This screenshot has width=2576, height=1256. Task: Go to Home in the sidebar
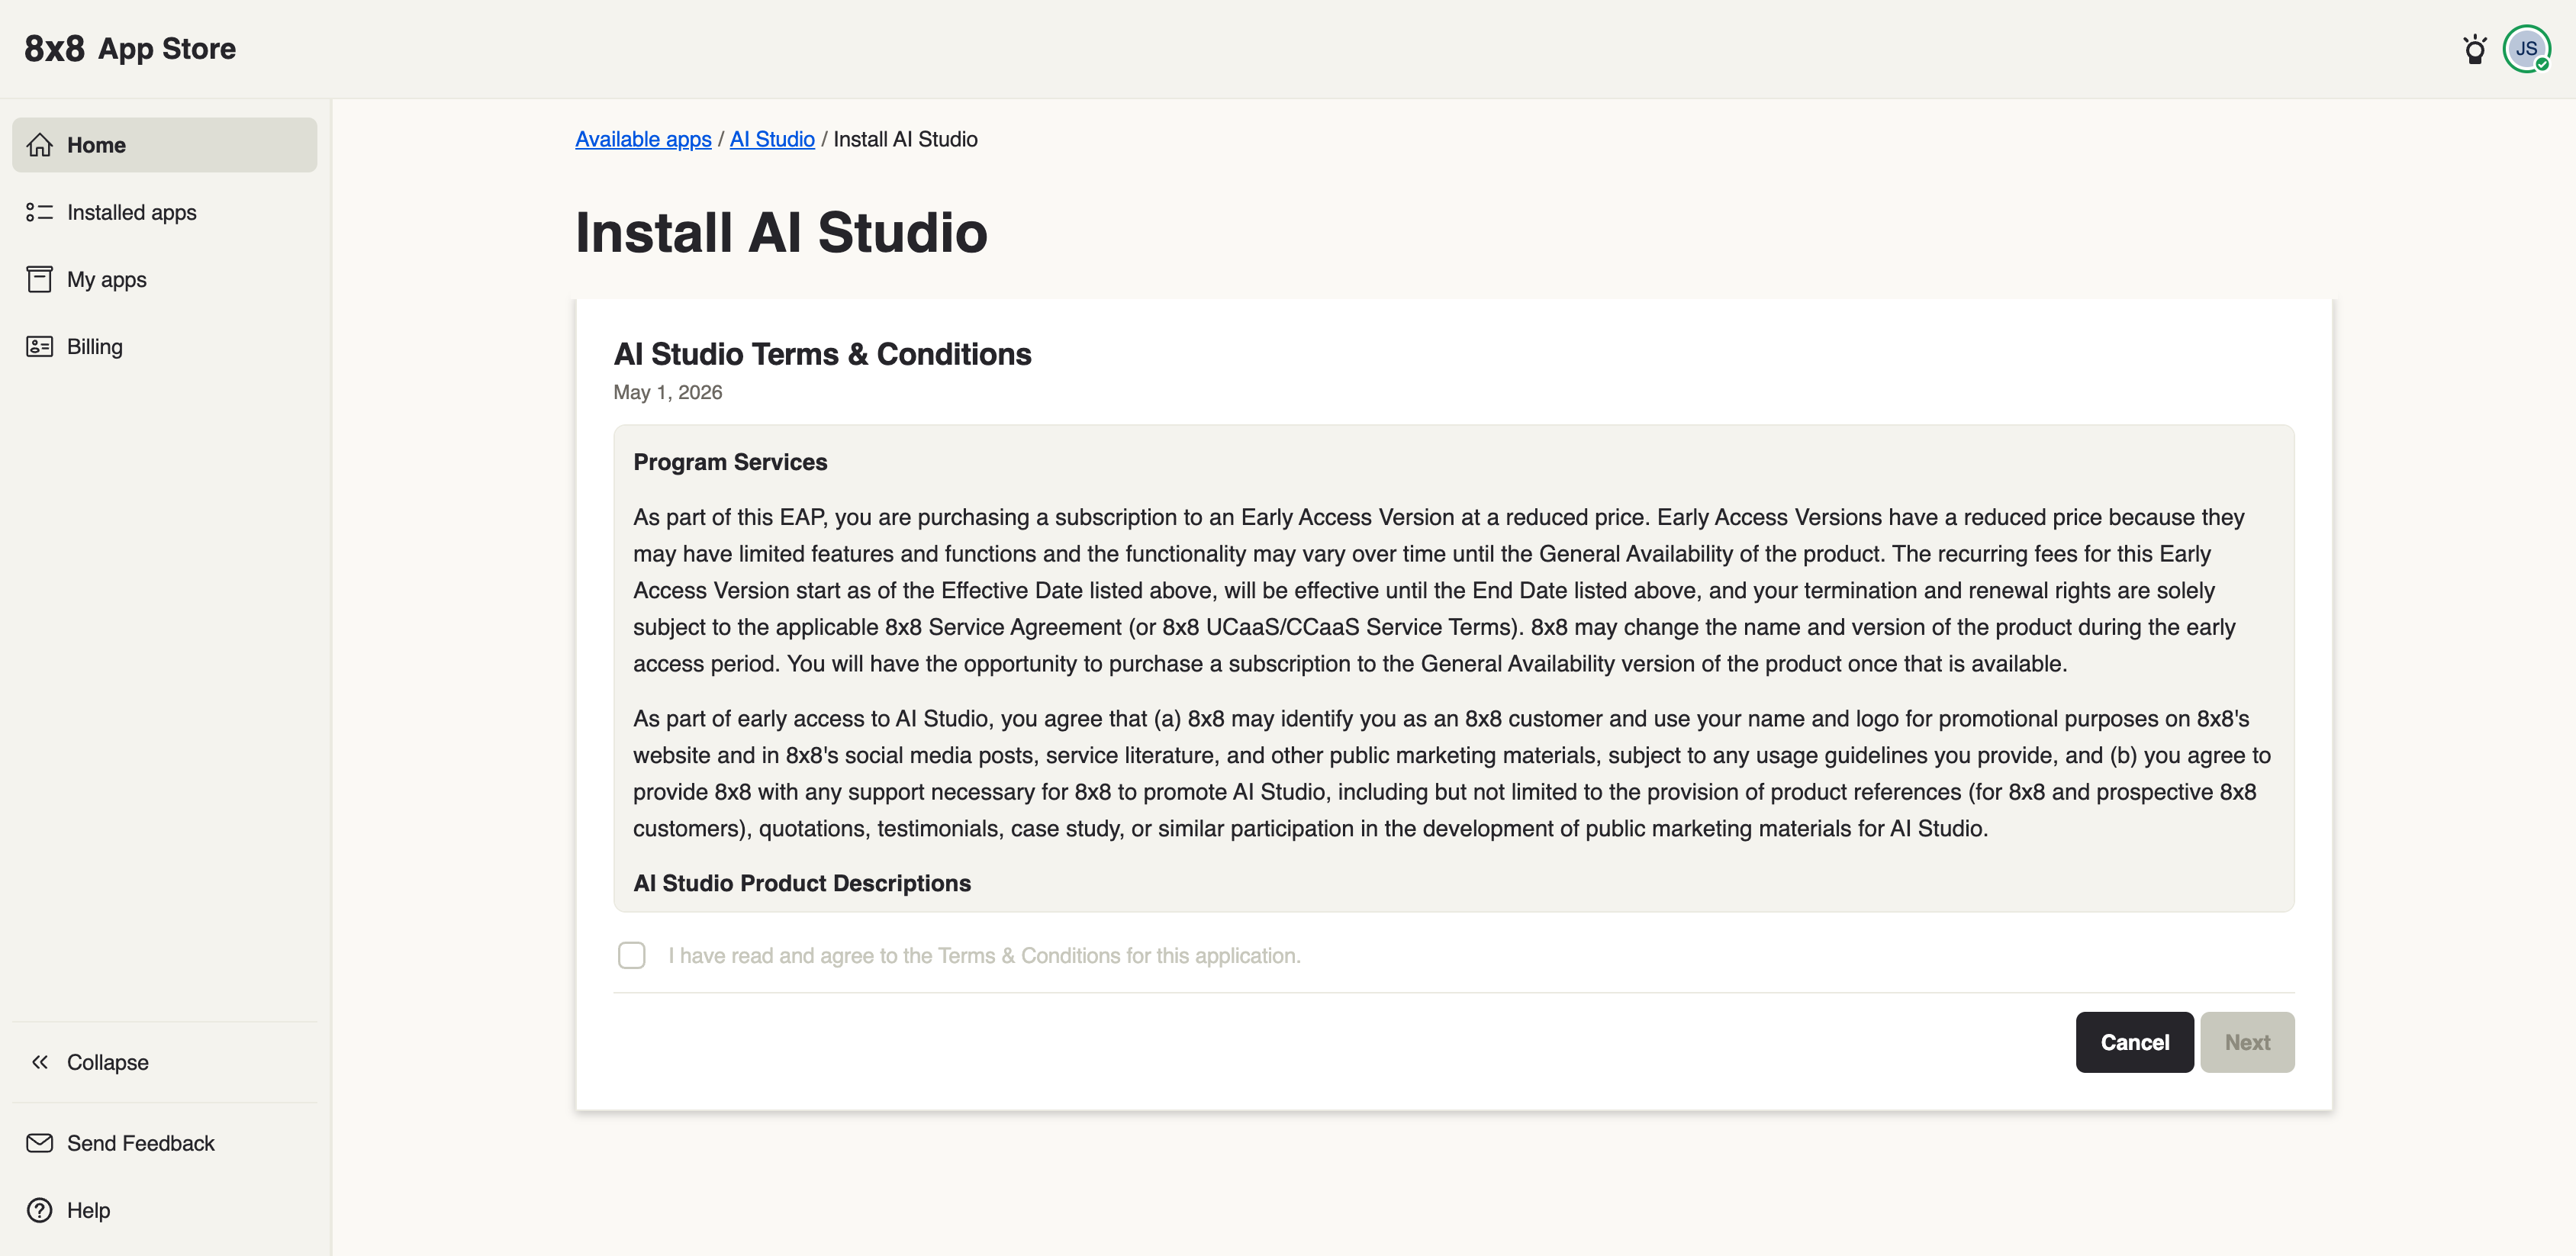click(165, 145)
